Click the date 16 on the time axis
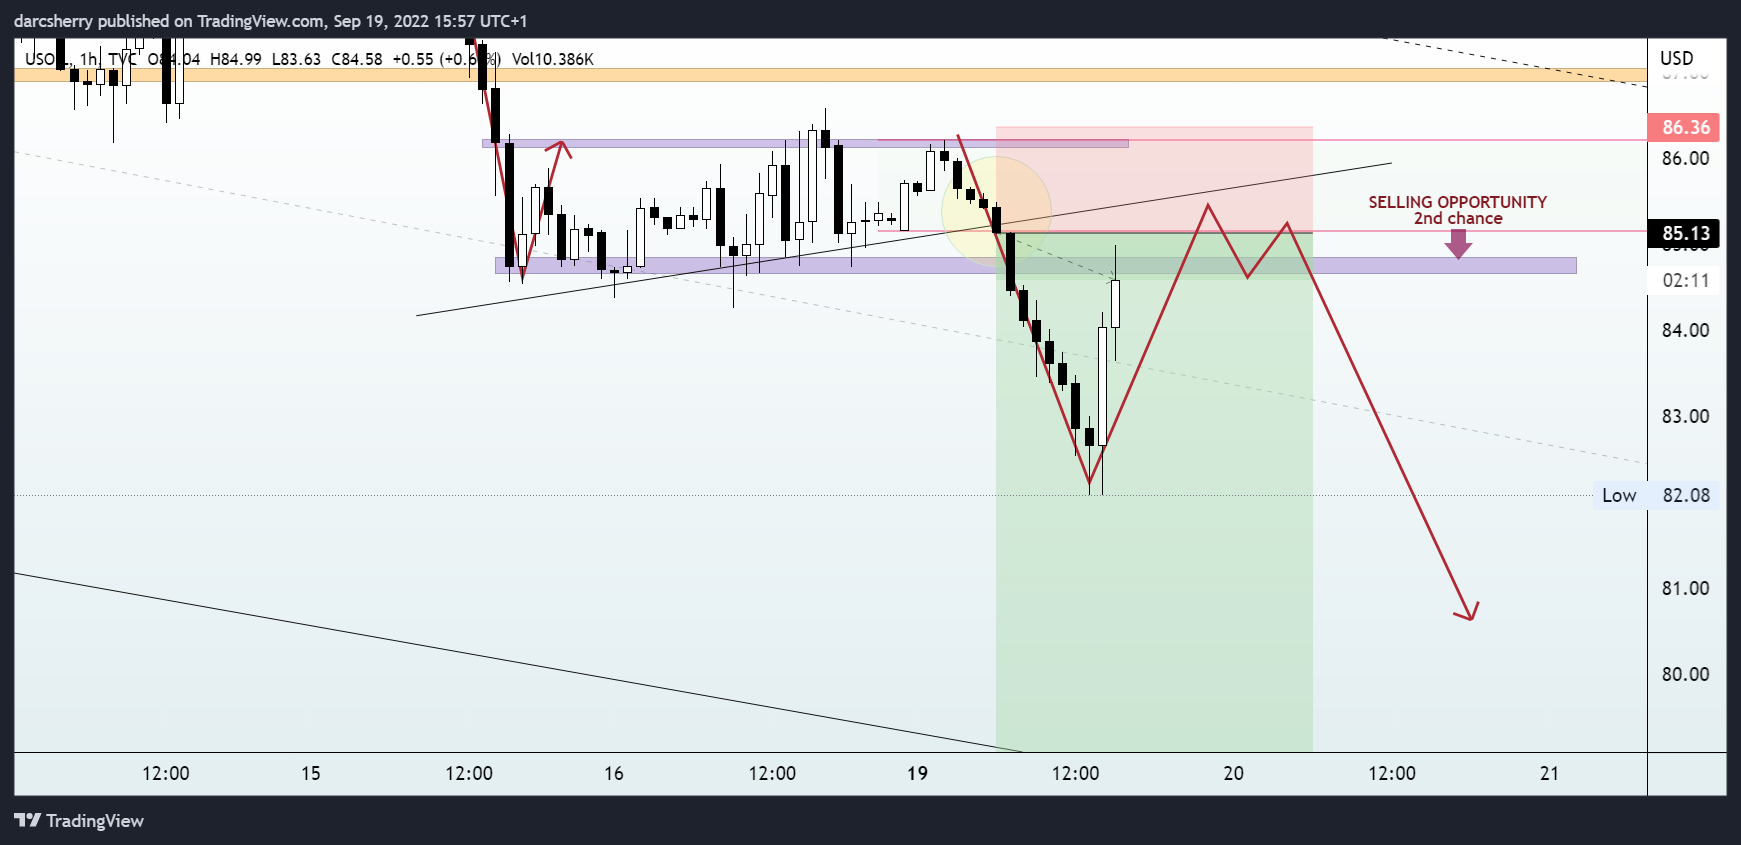The image size is (1741, 845). [614, 773]
